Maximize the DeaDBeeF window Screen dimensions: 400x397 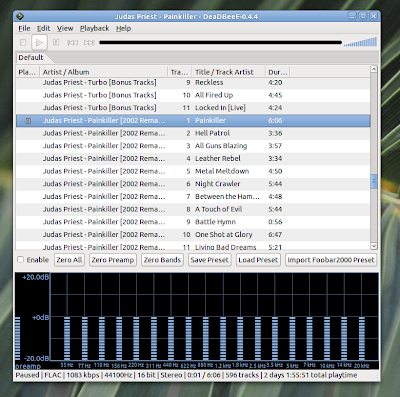(363, 16)
